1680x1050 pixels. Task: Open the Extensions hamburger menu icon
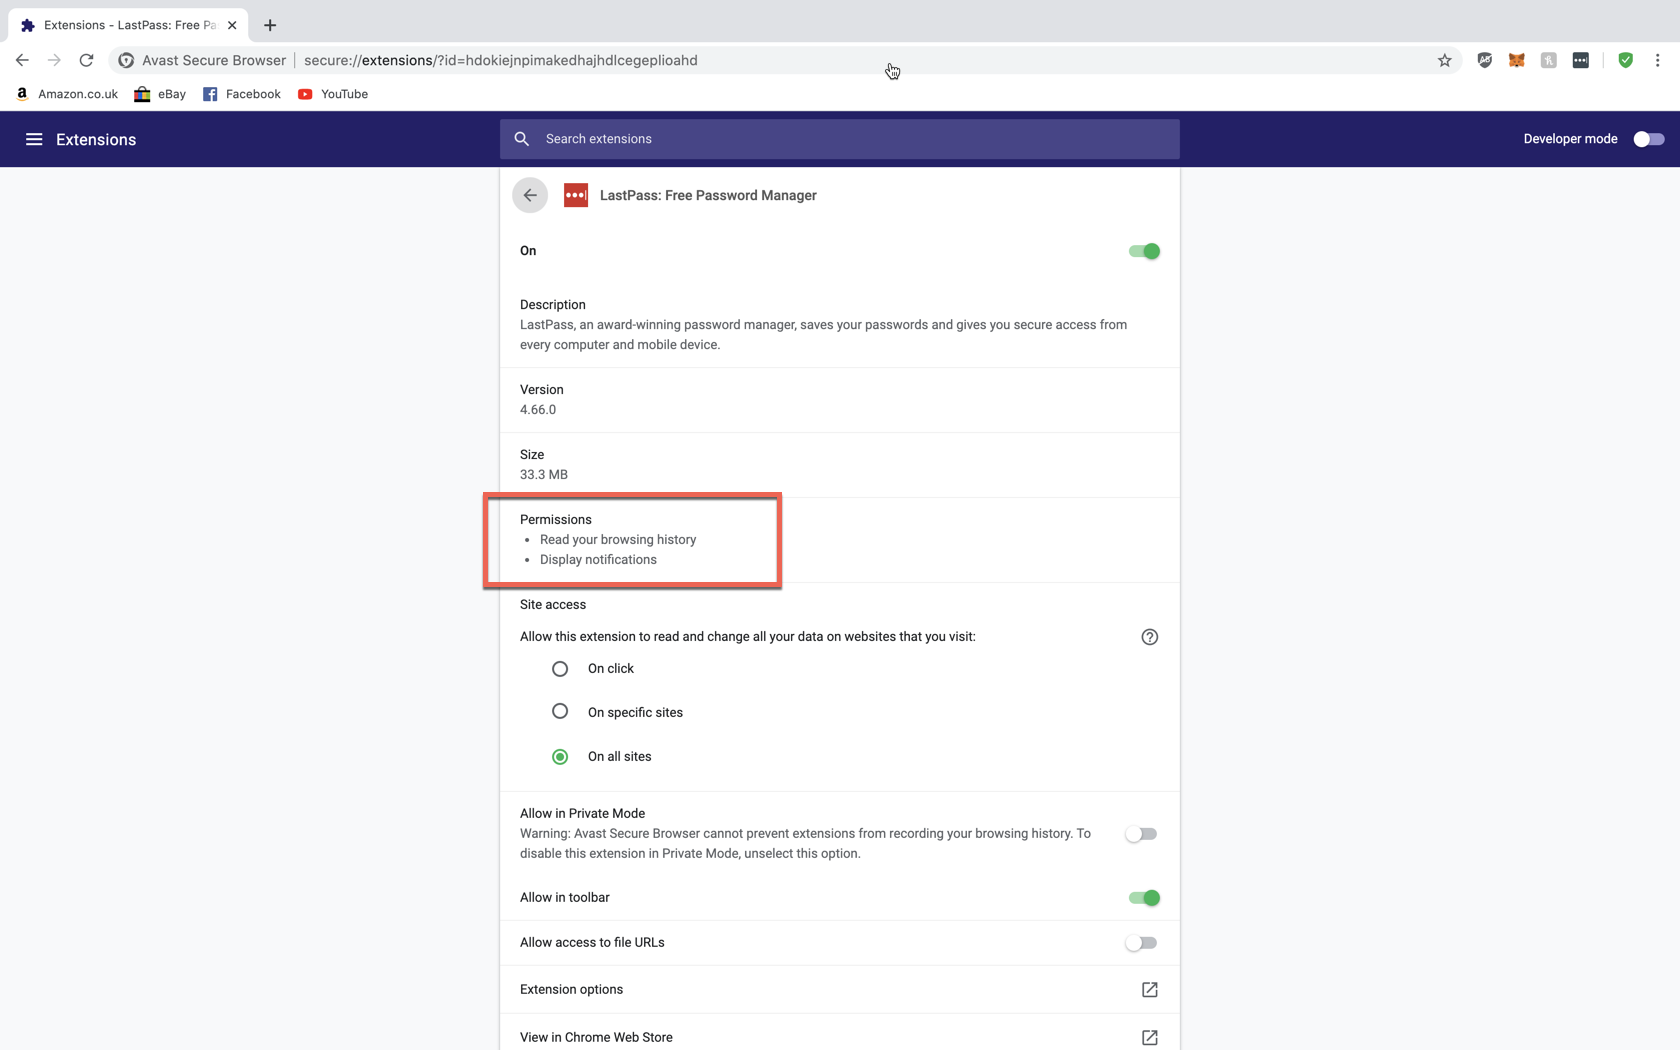(34, 139)
